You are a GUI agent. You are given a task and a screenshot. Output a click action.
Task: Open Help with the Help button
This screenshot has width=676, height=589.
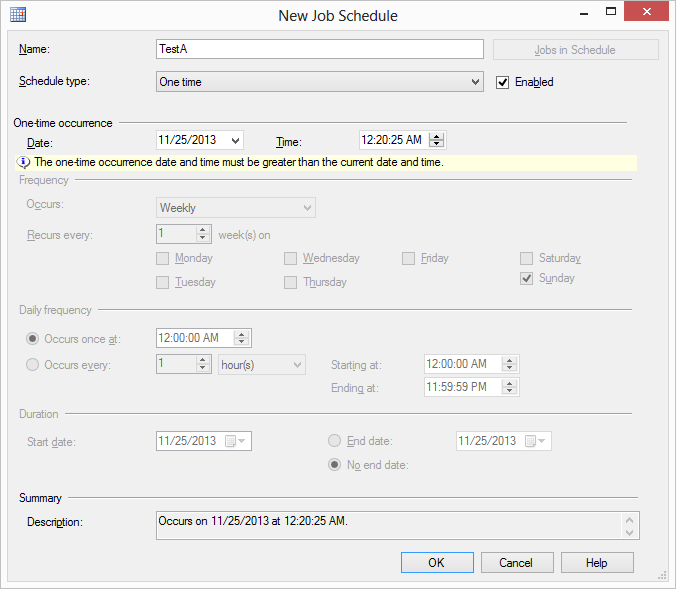coord(597,563)
